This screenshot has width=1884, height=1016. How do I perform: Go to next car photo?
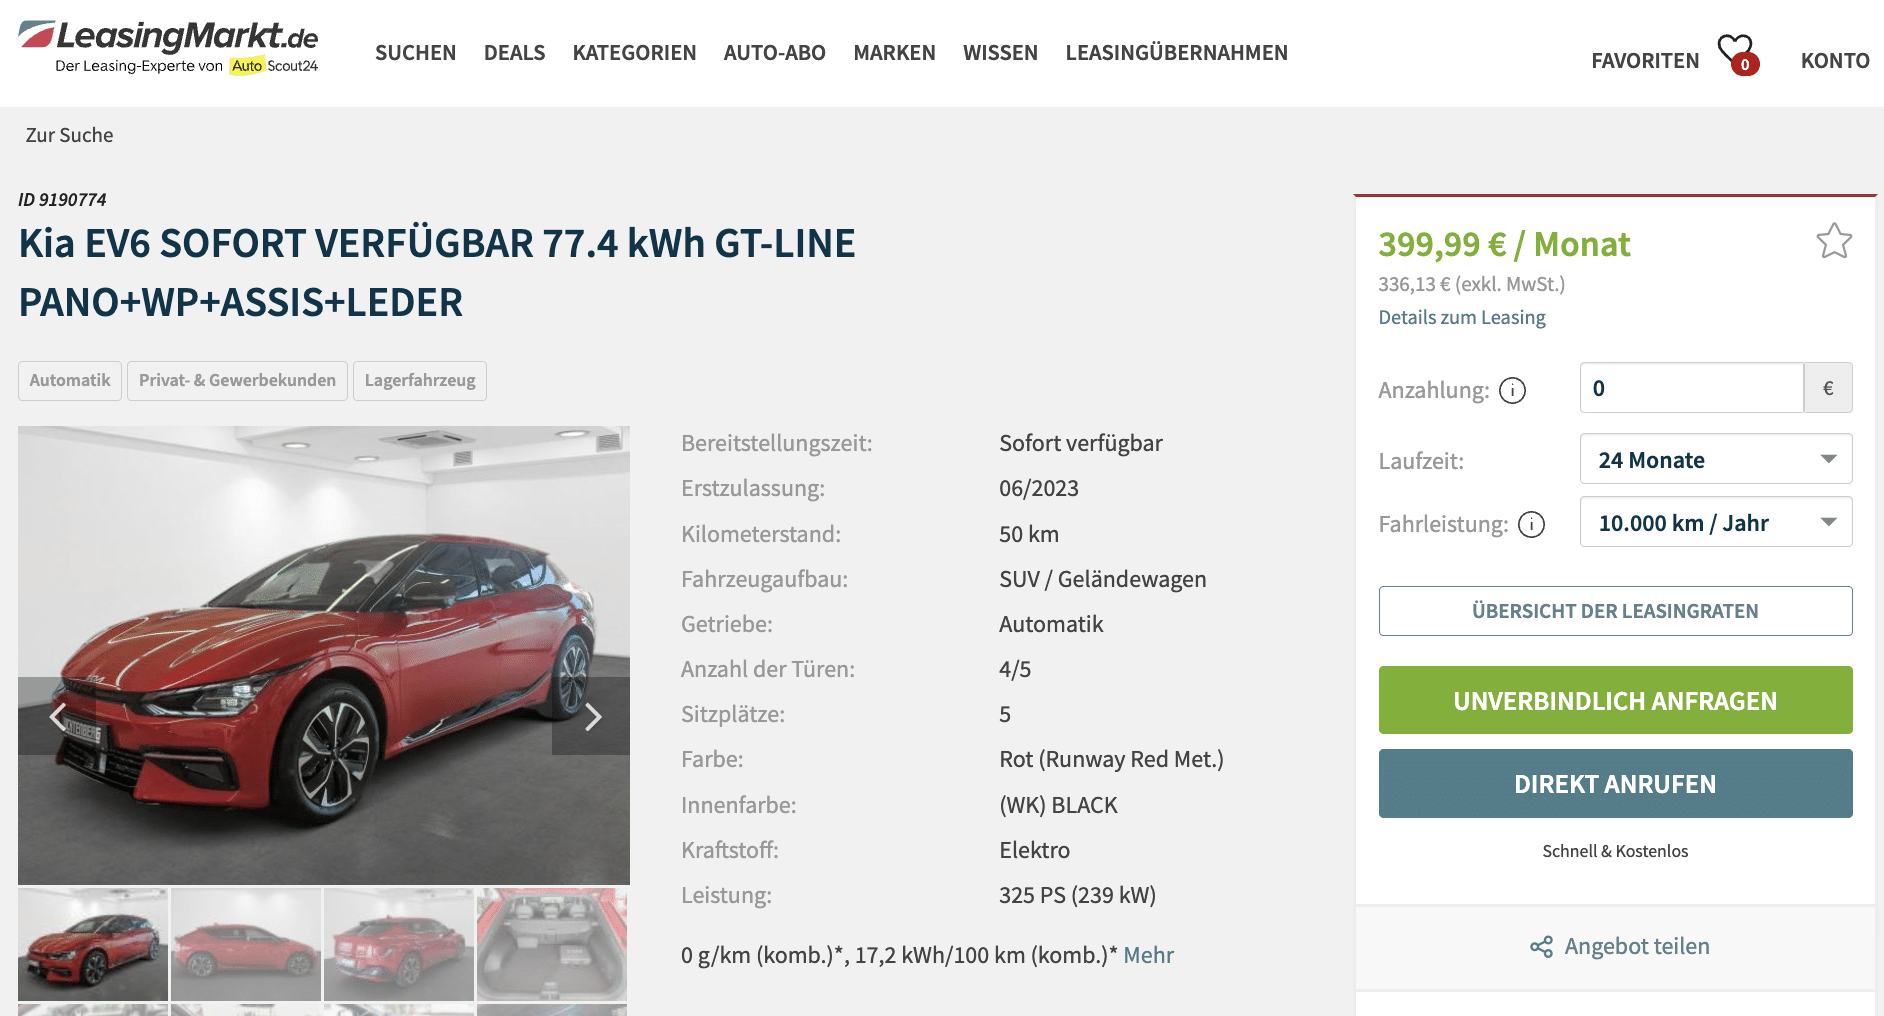coord(592,716)
